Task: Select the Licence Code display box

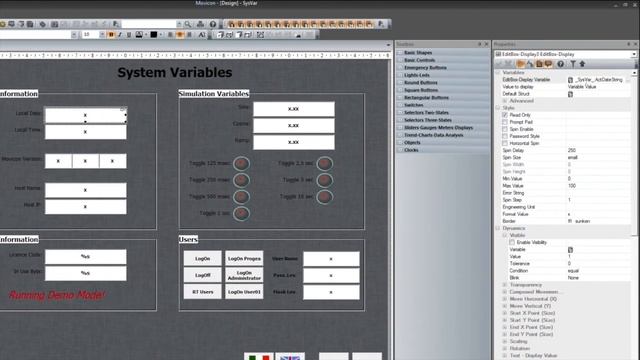Action: [x=86, y=257]
